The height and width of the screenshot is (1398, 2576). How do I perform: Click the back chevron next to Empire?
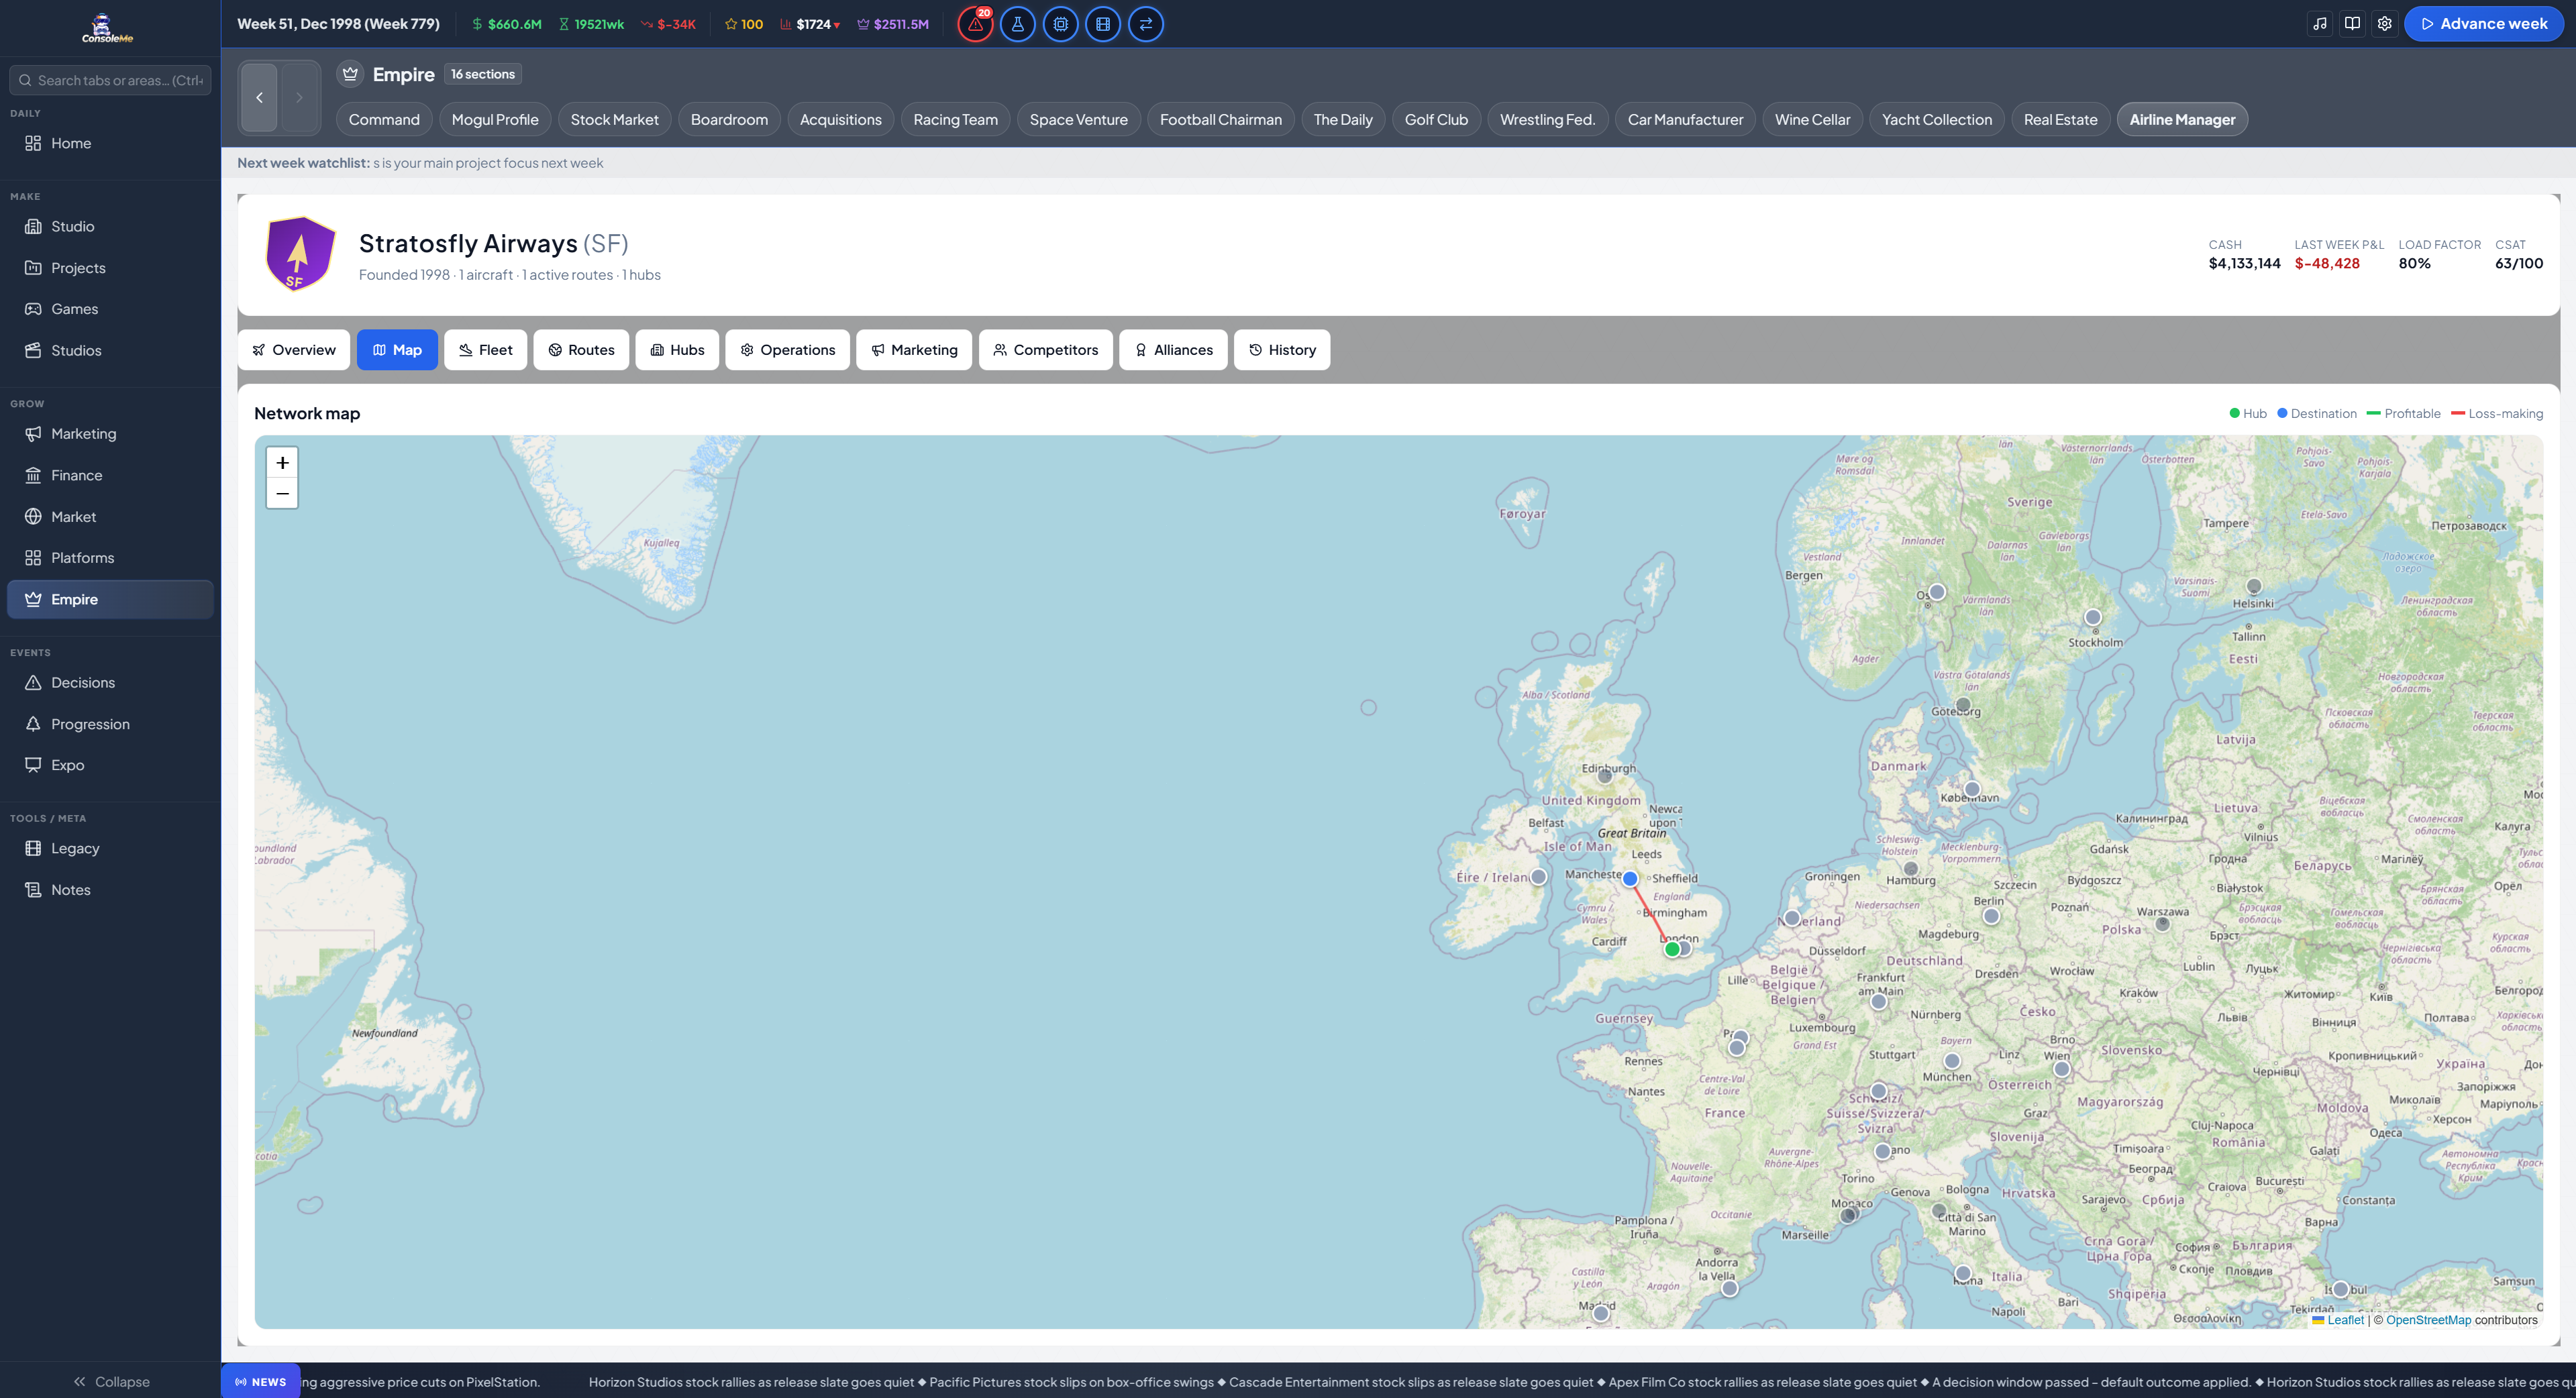pyautogui.click(x=259, y=97)
